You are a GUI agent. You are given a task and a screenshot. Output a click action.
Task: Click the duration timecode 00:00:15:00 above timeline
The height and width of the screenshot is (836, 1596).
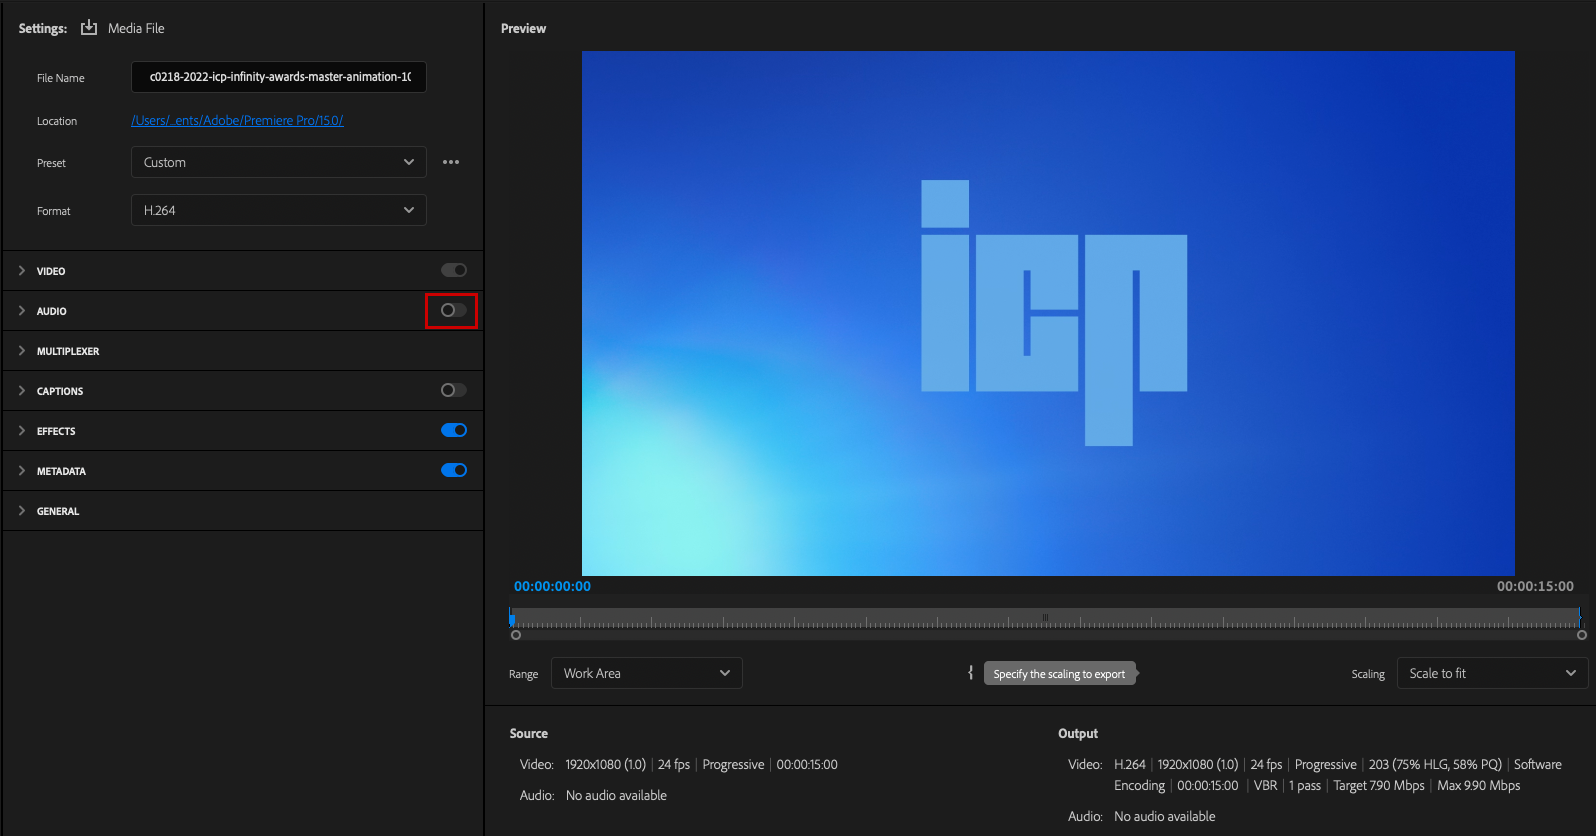(x=1535, y=586)
